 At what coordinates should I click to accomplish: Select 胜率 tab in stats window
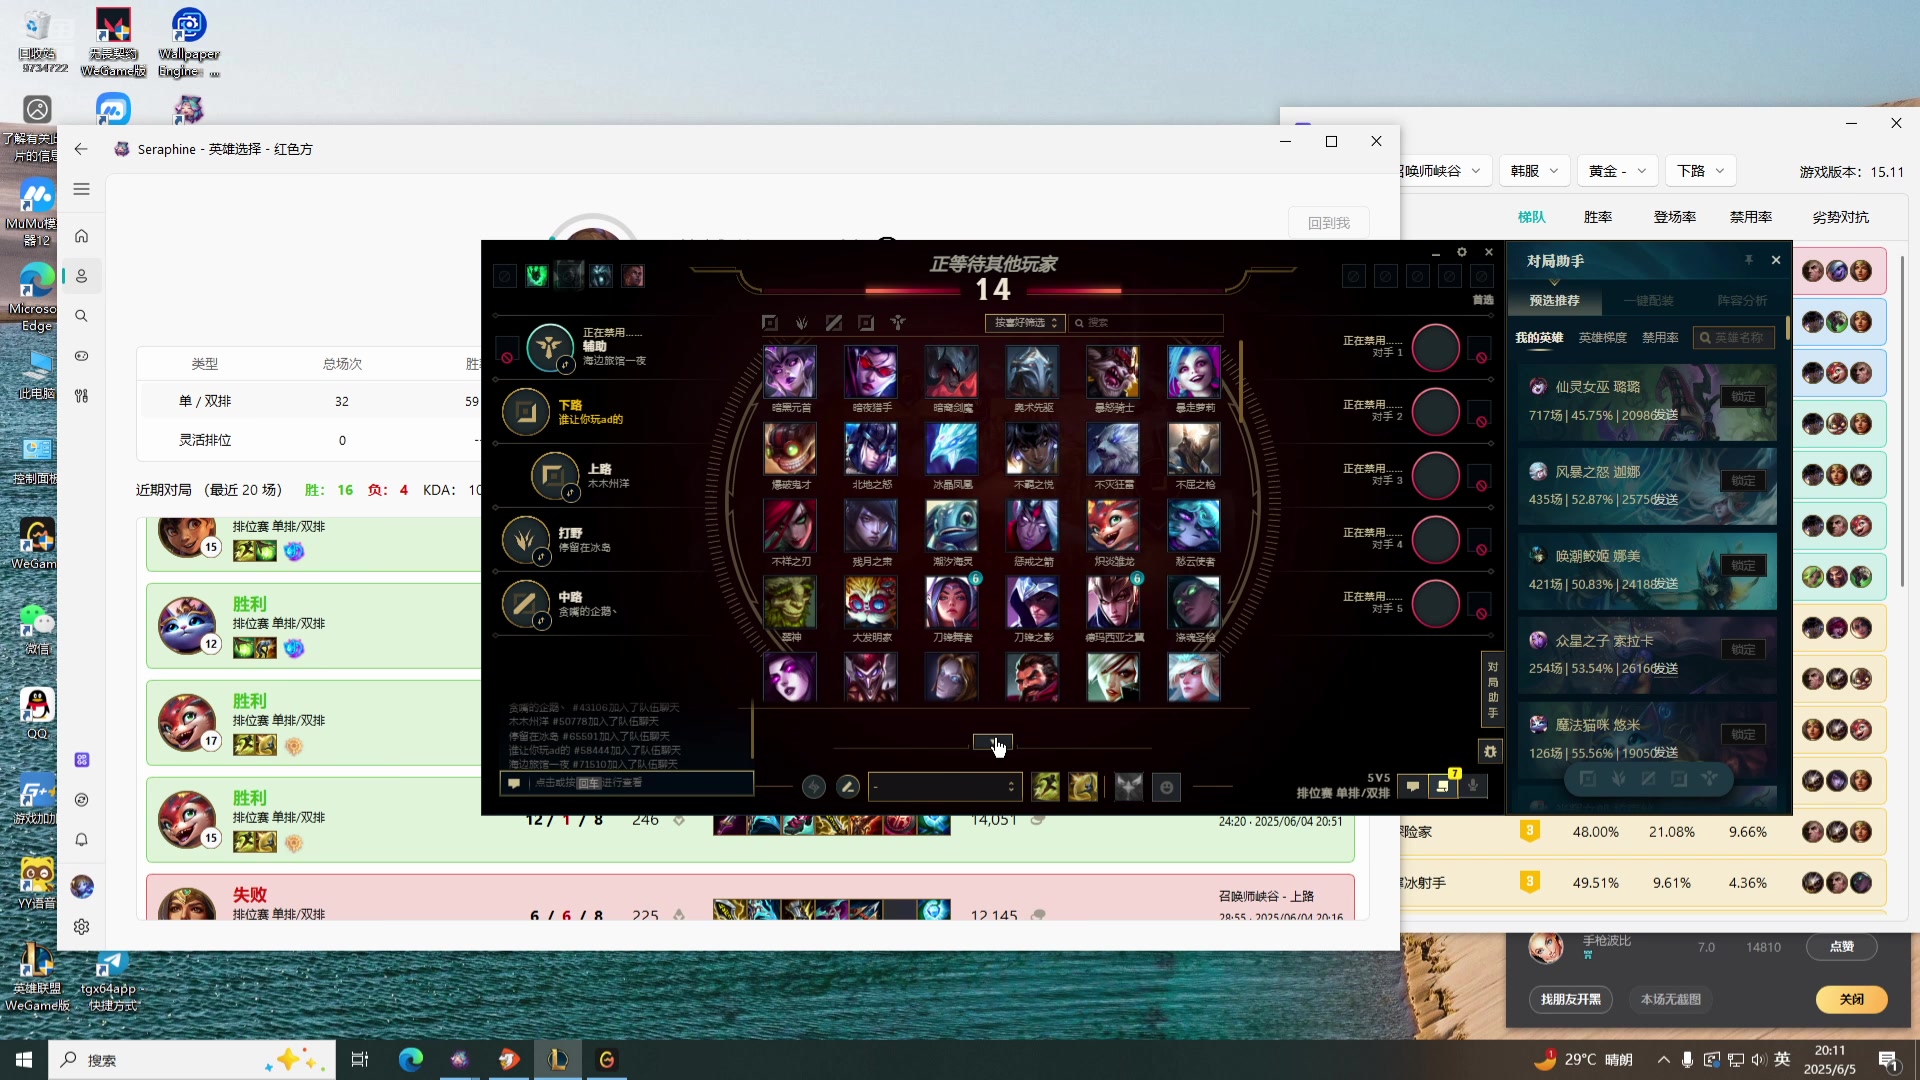point(1598,217)
